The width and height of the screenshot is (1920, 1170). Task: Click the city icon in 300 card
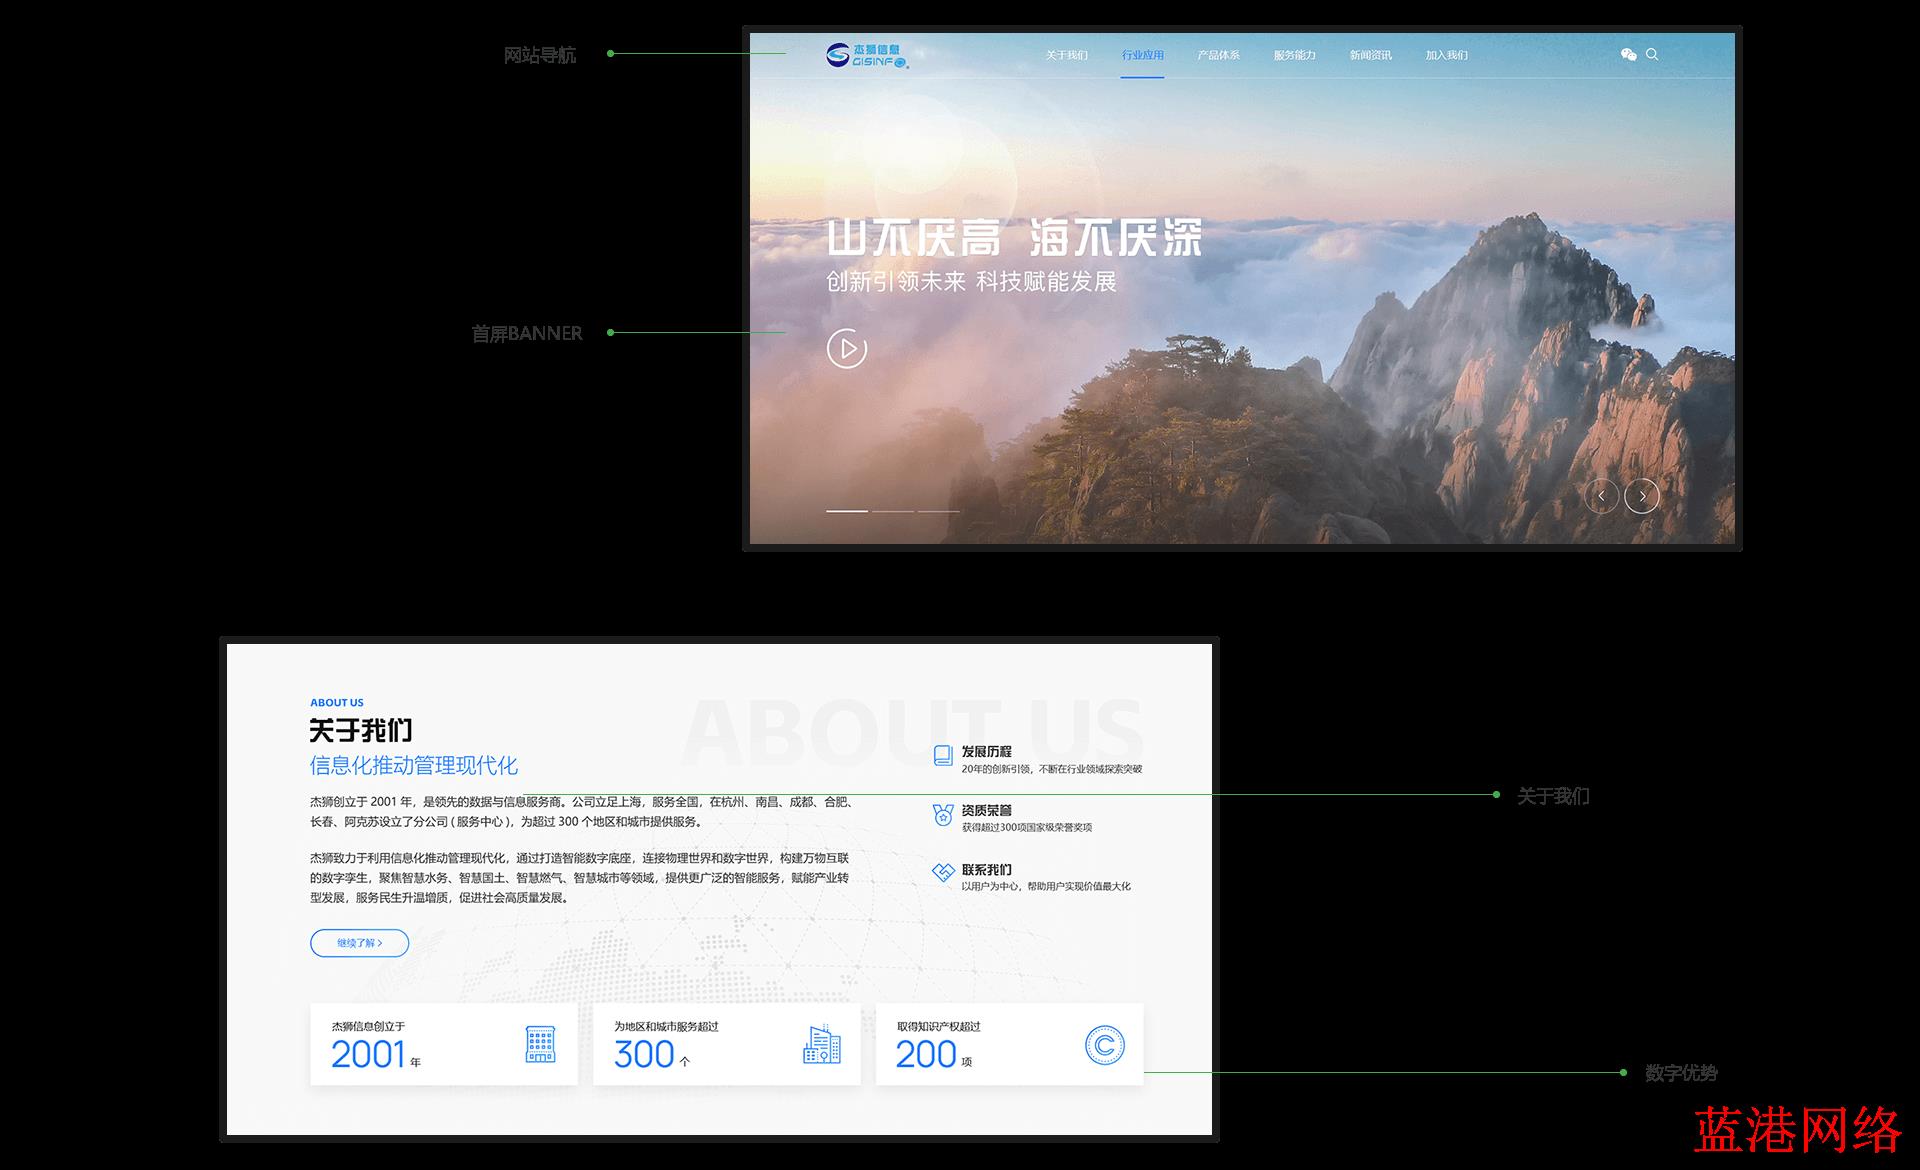click(x=822, y=1044)
